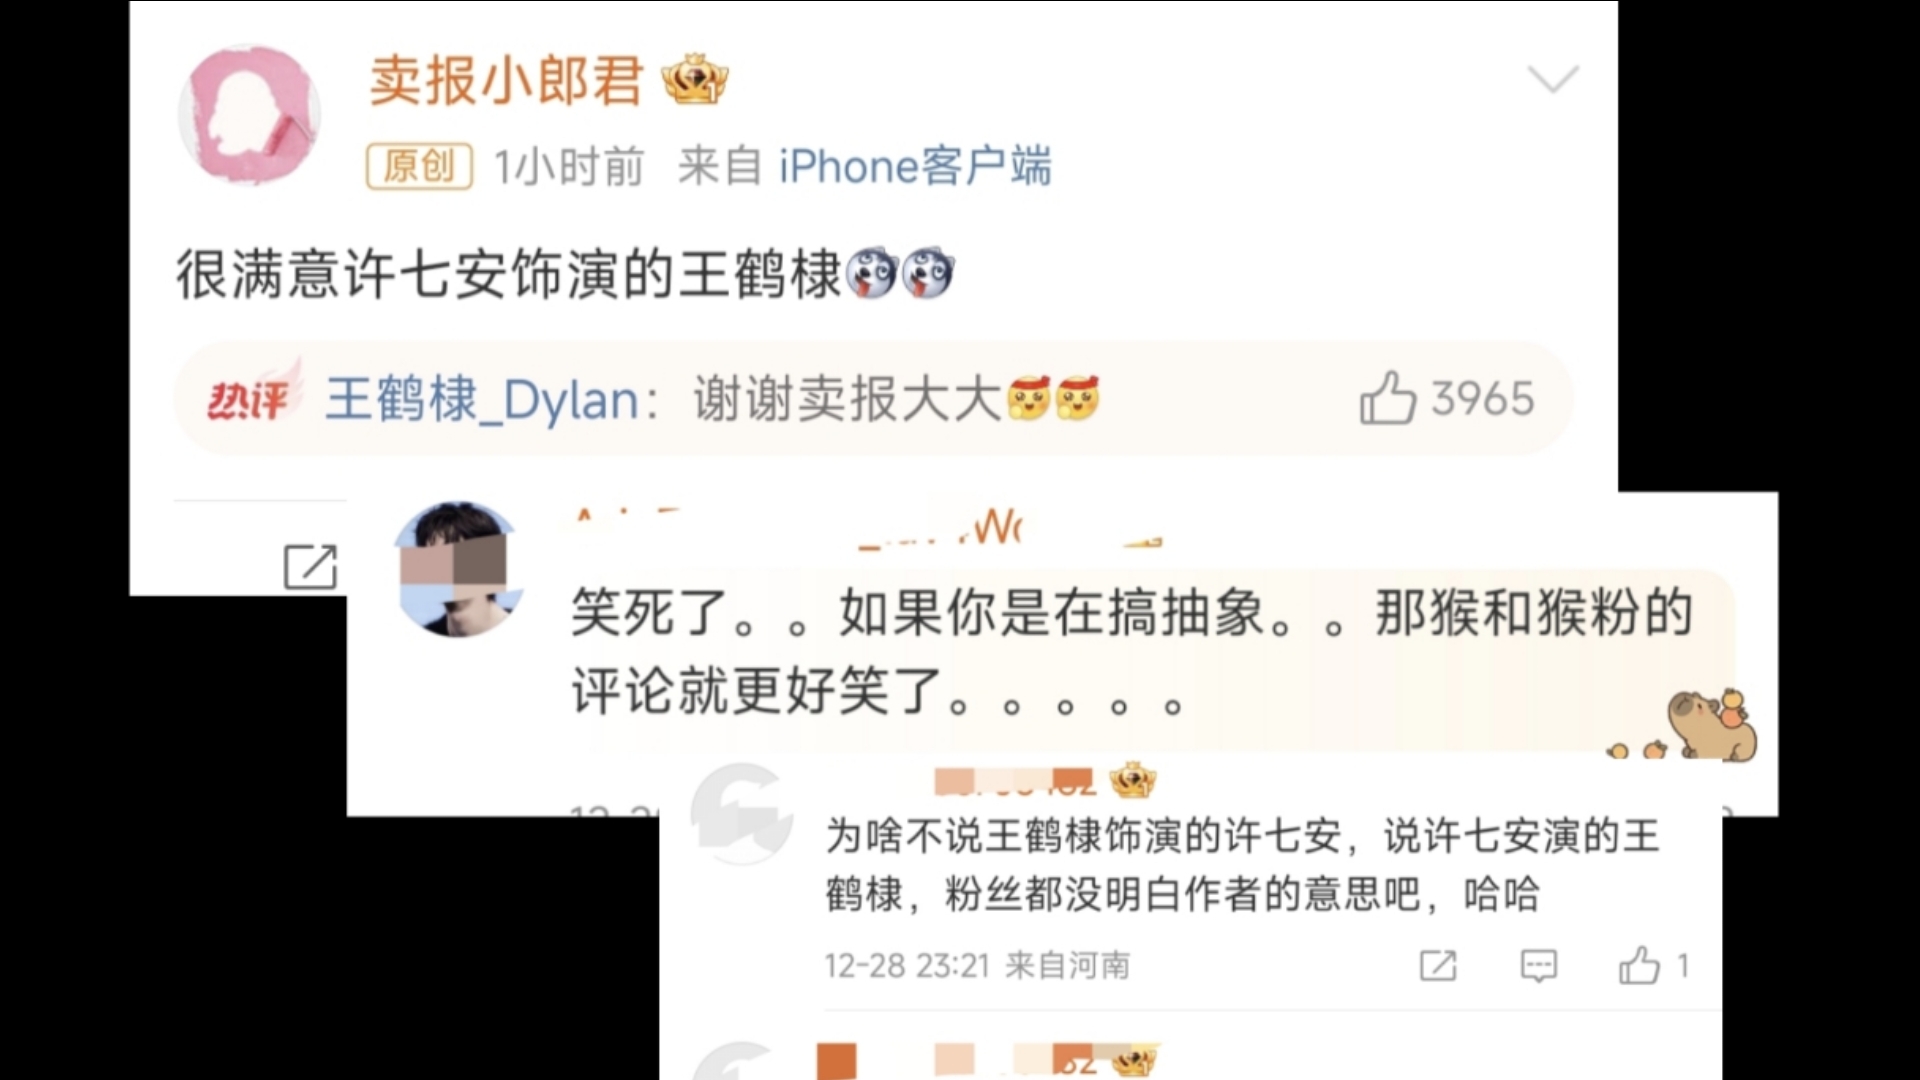Open the blurred-face commenter's avatar
The width and height of the screenshot is (1920, 1080).
click(x=458, y=570)
